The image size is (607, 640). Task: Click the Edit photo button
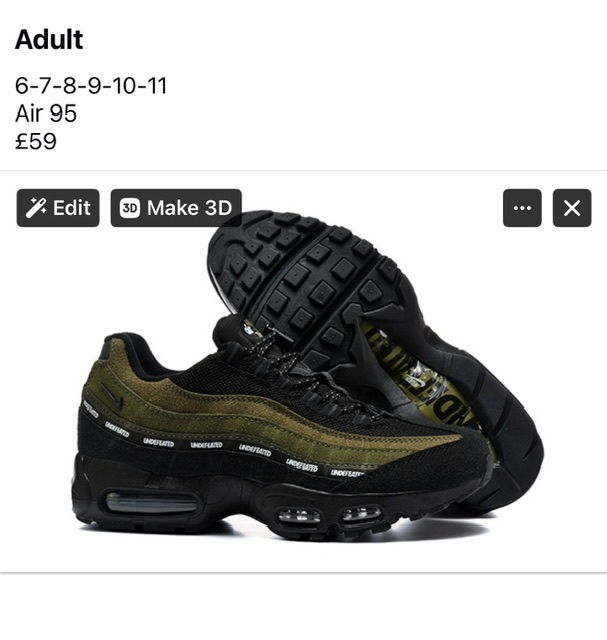[x=58, y=208]
